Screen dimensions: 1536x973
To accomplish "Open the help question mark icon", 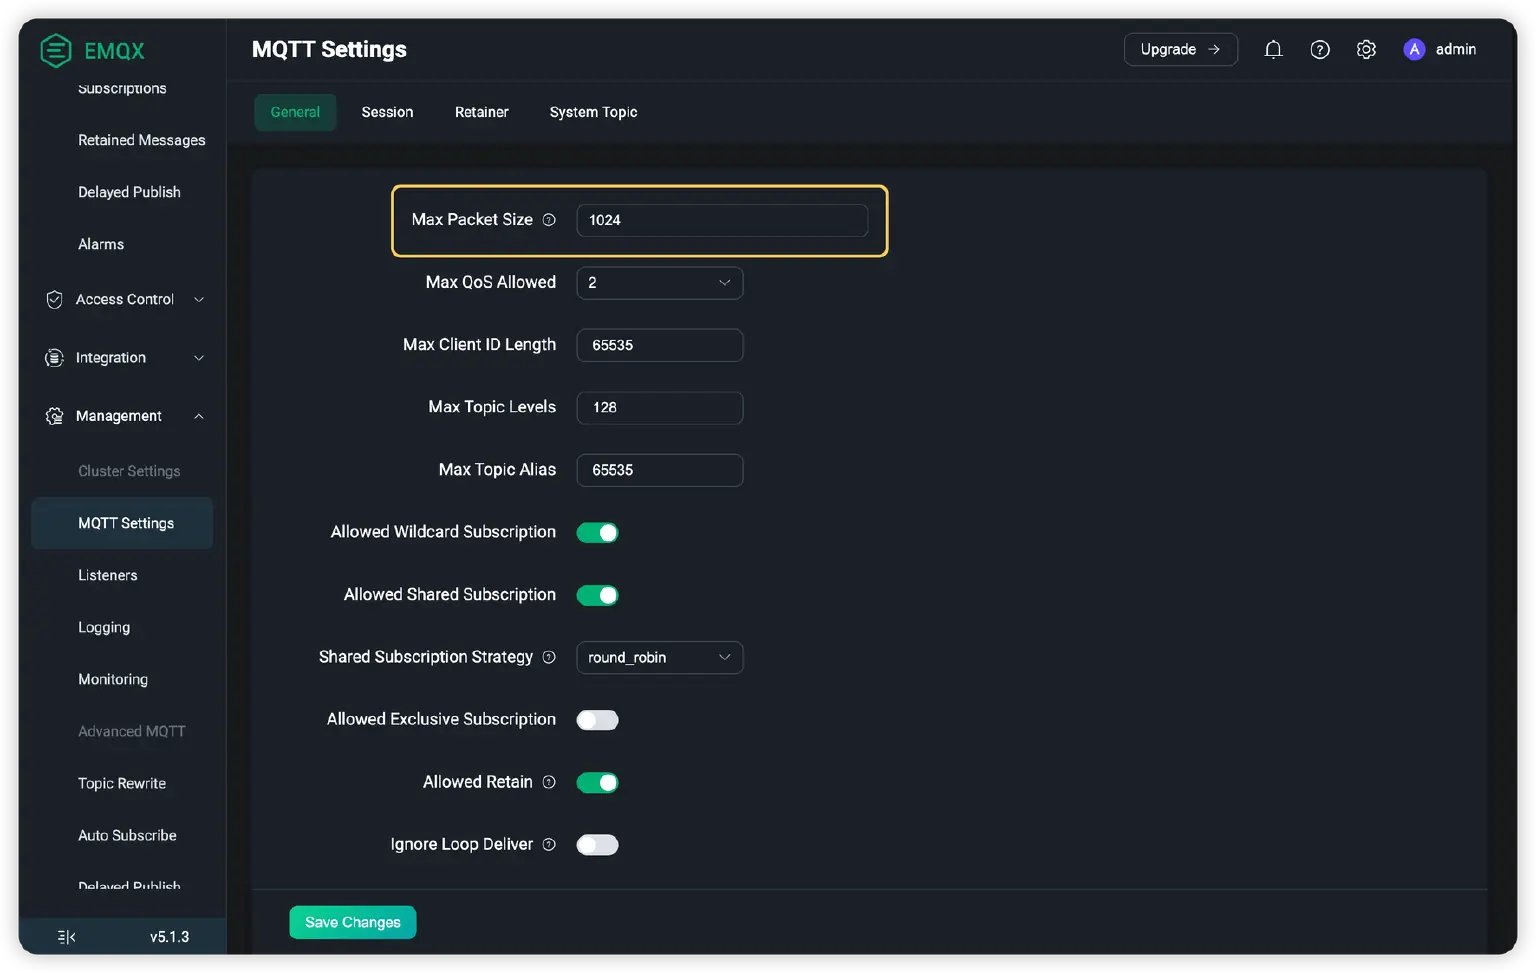I will pyautogui.click(x=1320, y=50).
